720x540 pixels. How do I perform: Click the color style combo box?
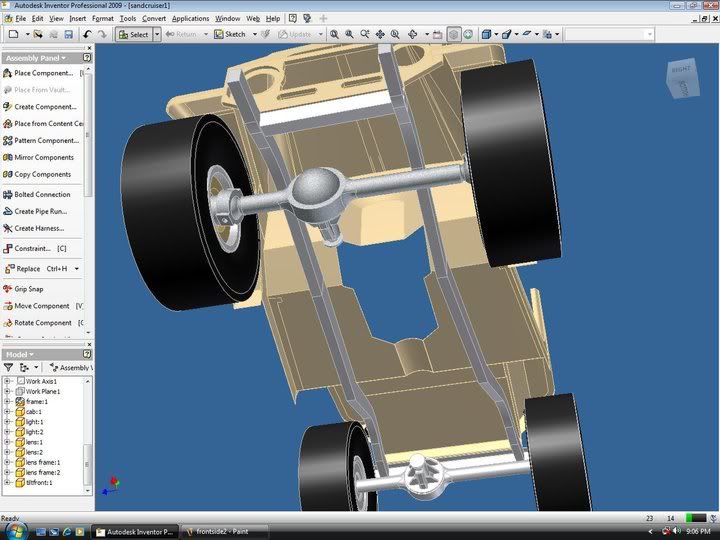tap(609, 34)
